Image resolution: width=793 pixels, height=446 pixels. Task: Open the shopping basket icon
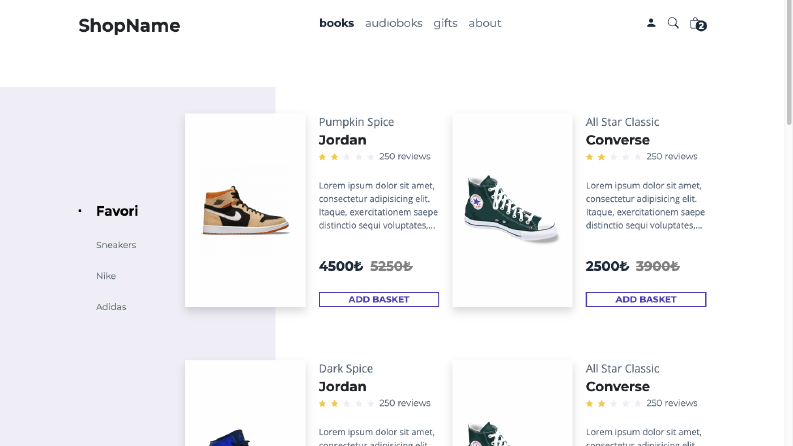(697, 23)
